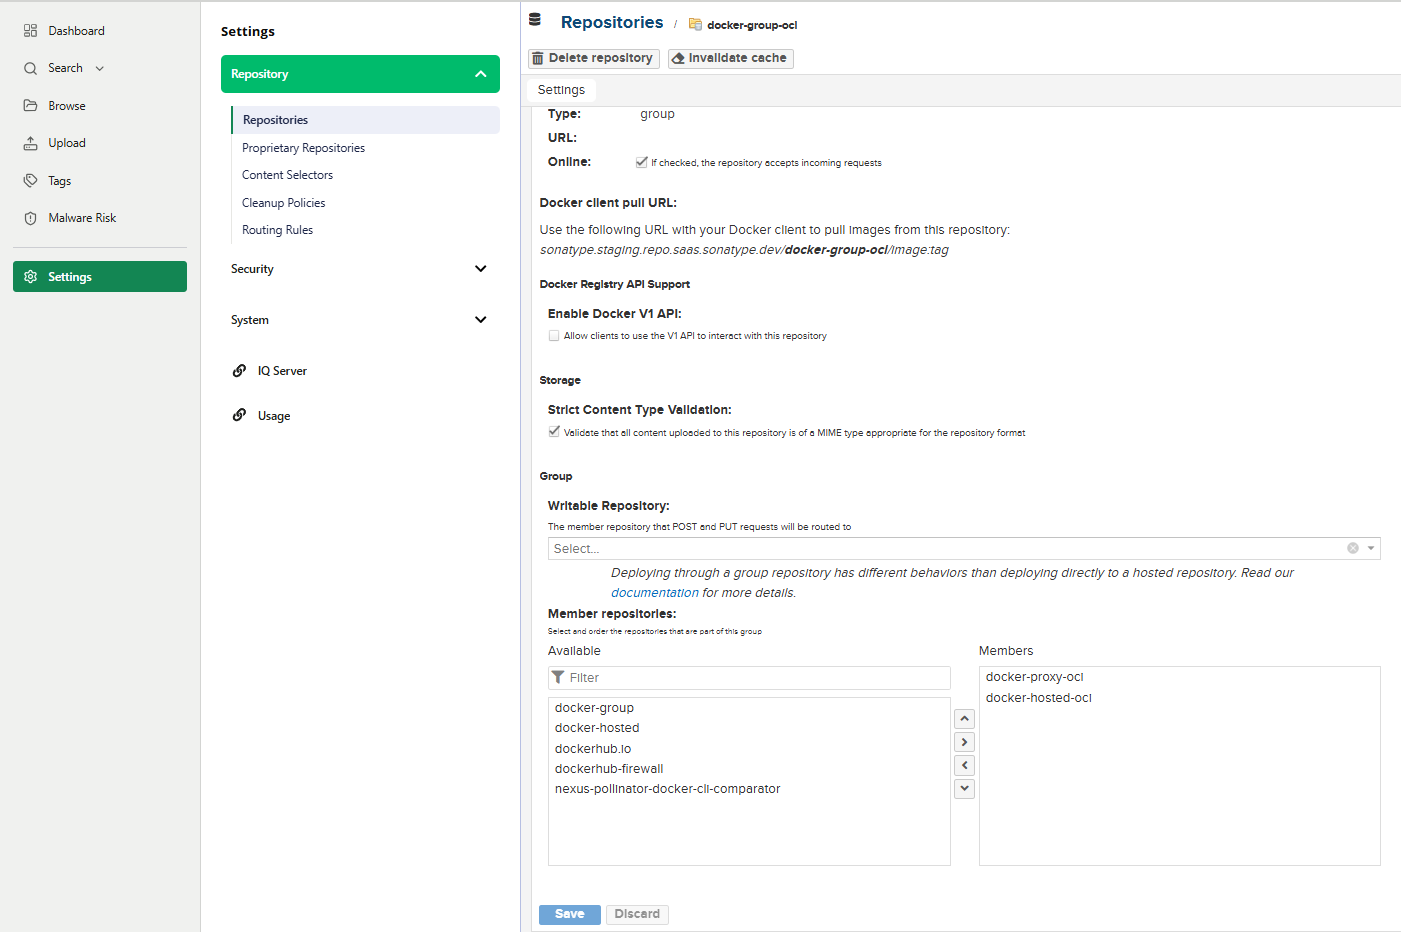1401x932 pixels.
Task: Open the documentation link
Action: (655, 593)
